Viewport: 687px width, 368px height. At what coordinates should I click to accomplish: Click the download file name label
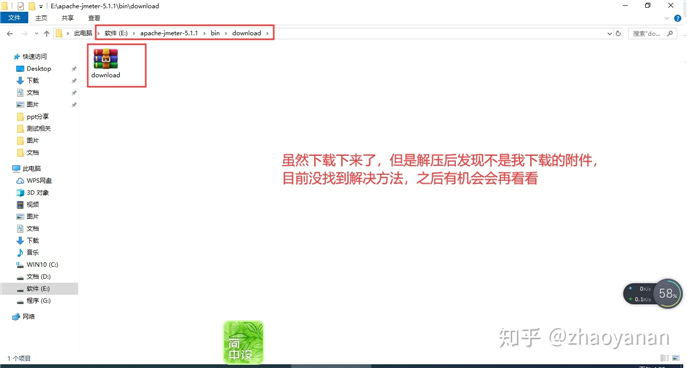click(x=106, y=75)
